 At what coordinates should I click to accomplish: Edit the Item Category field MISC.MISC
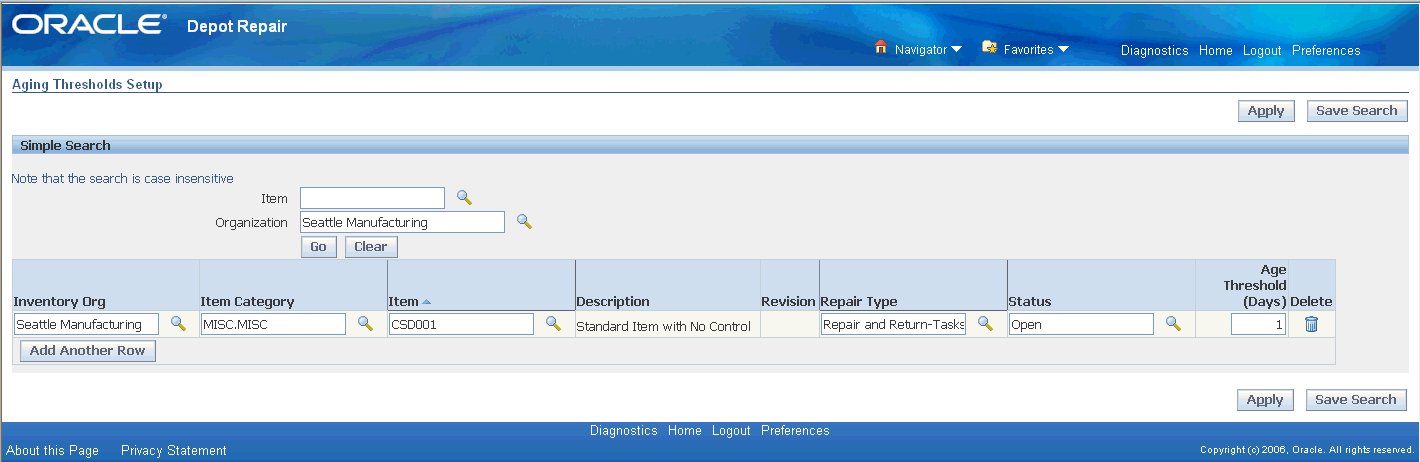[273, 324]
